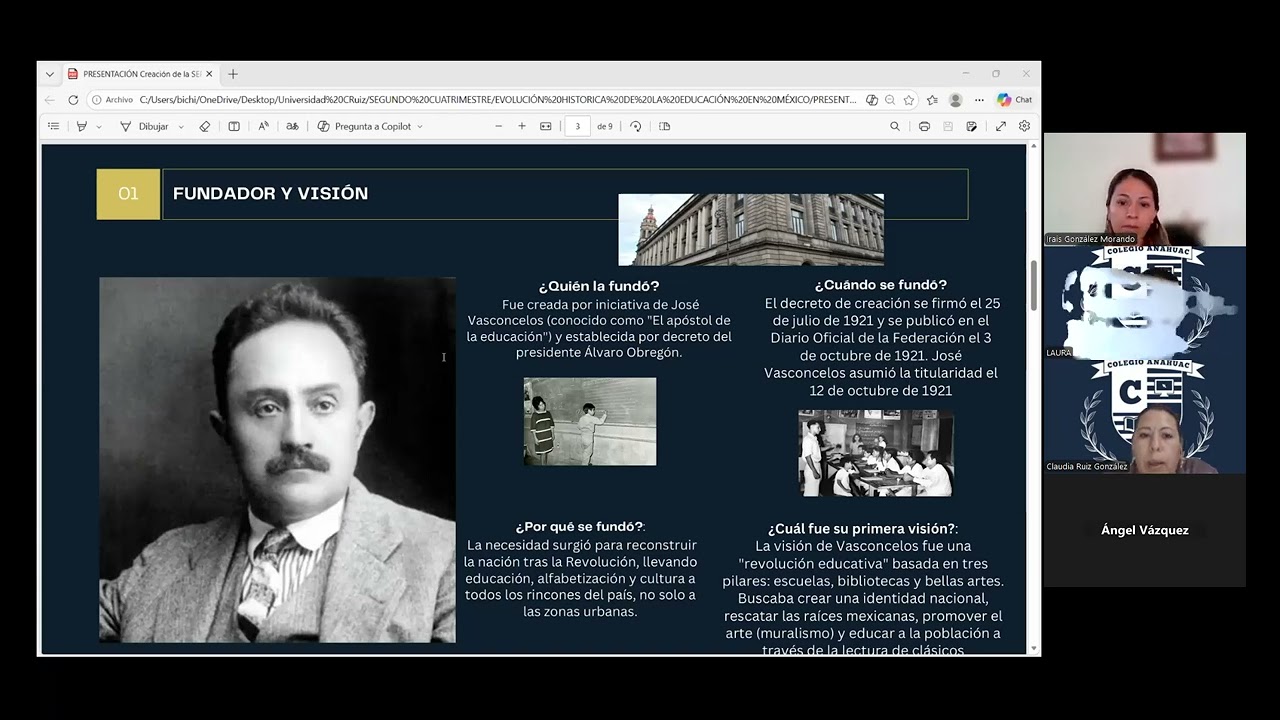1280x720 pixels.
Task: Click the SEP building photo
Action: (x=751, y=230)
